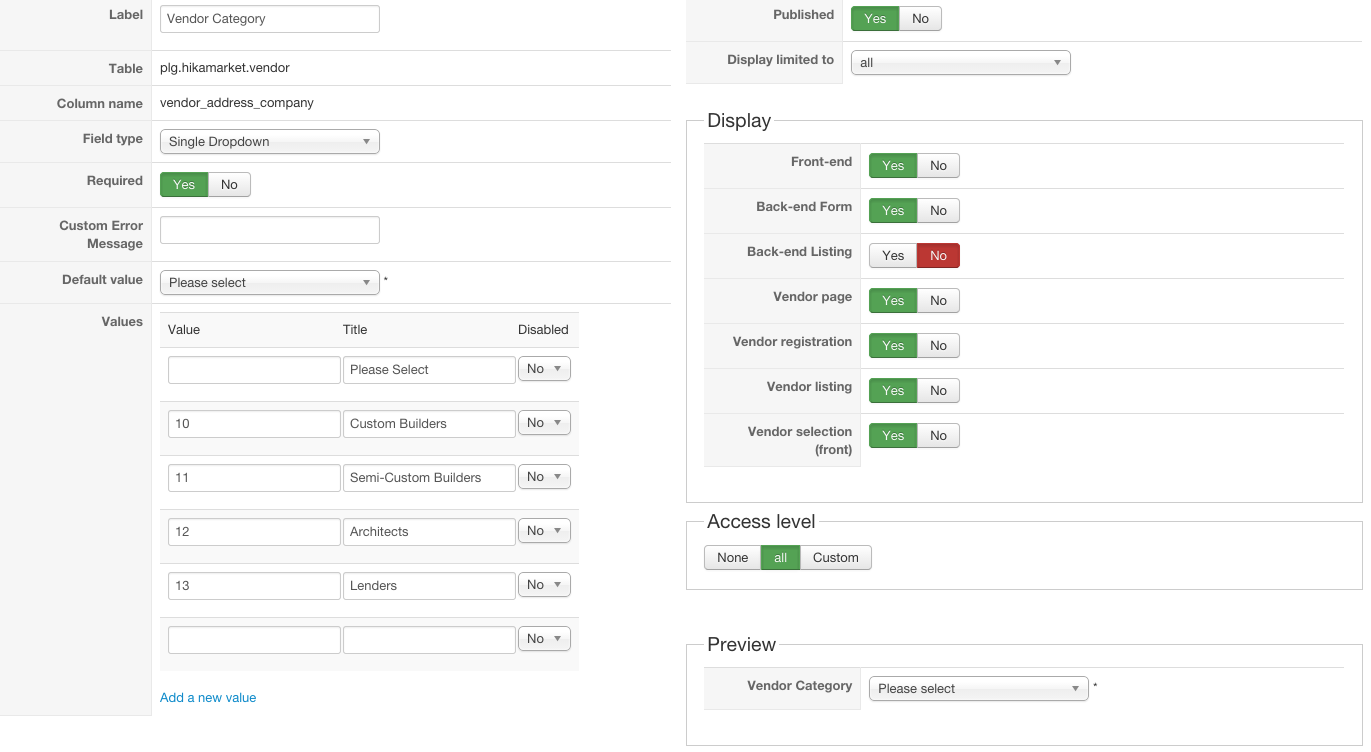Open Disabled dropdown for Custom Builders
Screen dimensions: 1371x752
544,423
